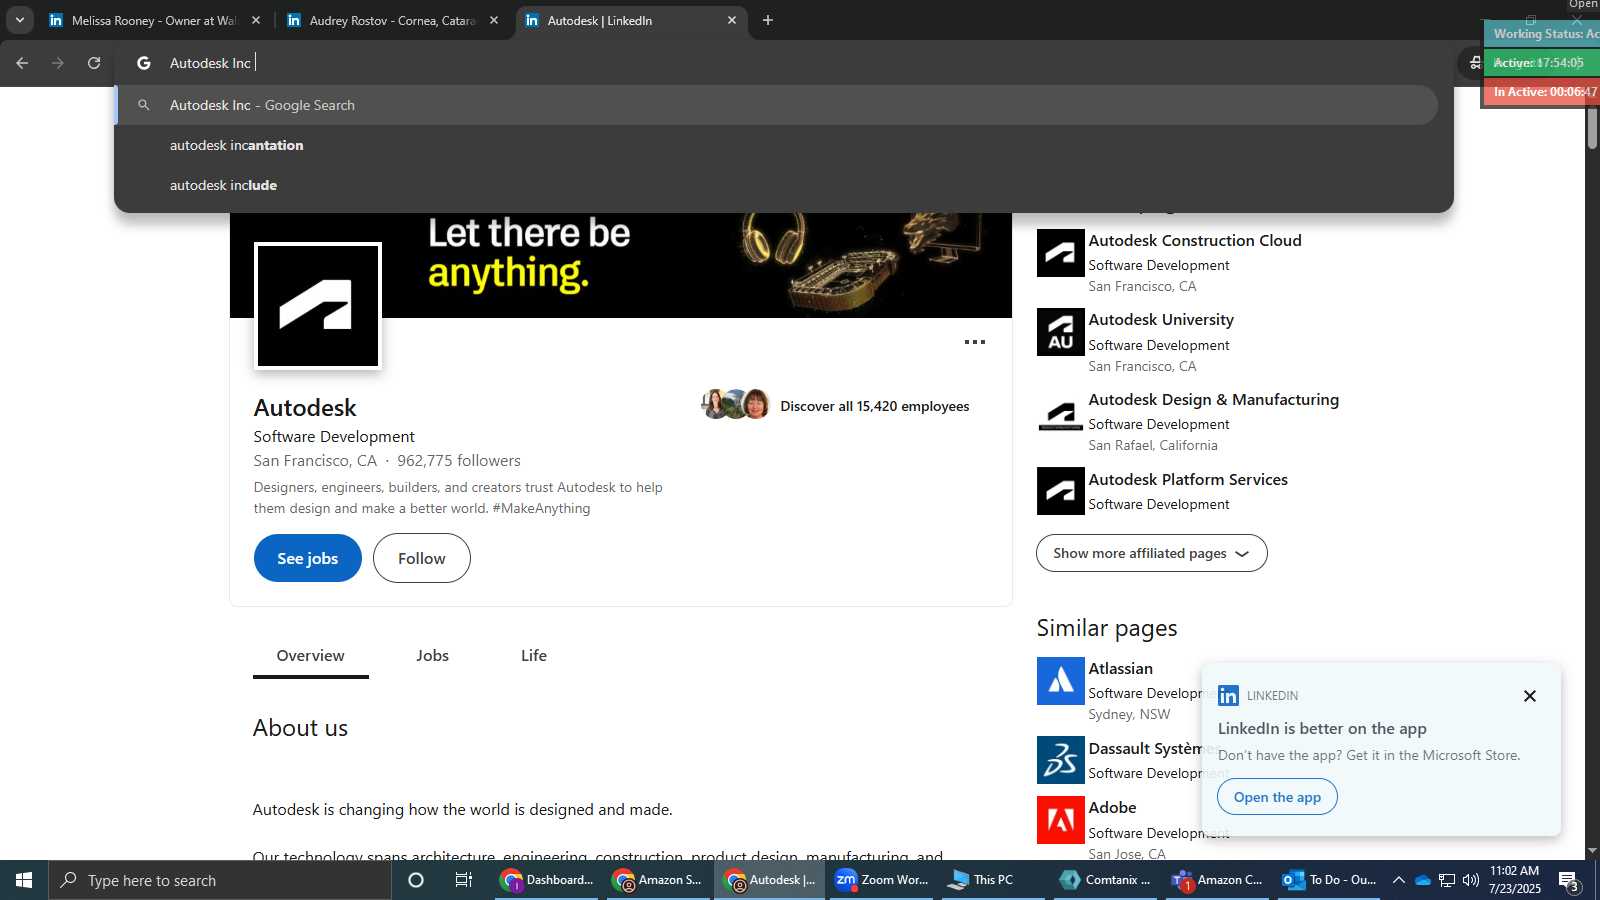Show hidden system tray icons
The image size is (1600, 900).
pyautogui.click(x=1399, y=880)
